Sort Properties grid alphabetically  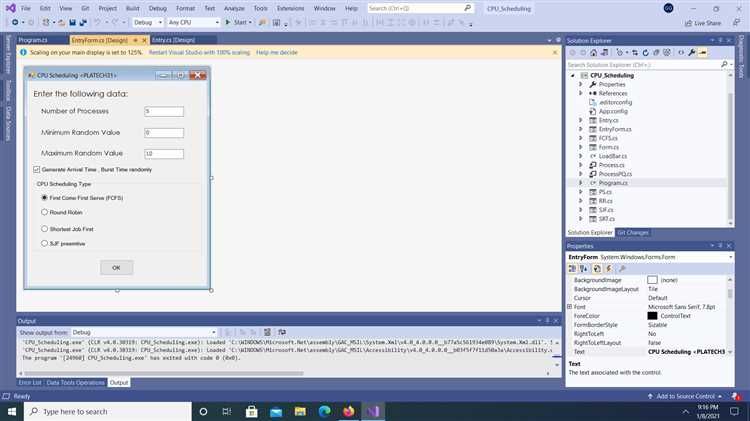[x=584, y=269]
